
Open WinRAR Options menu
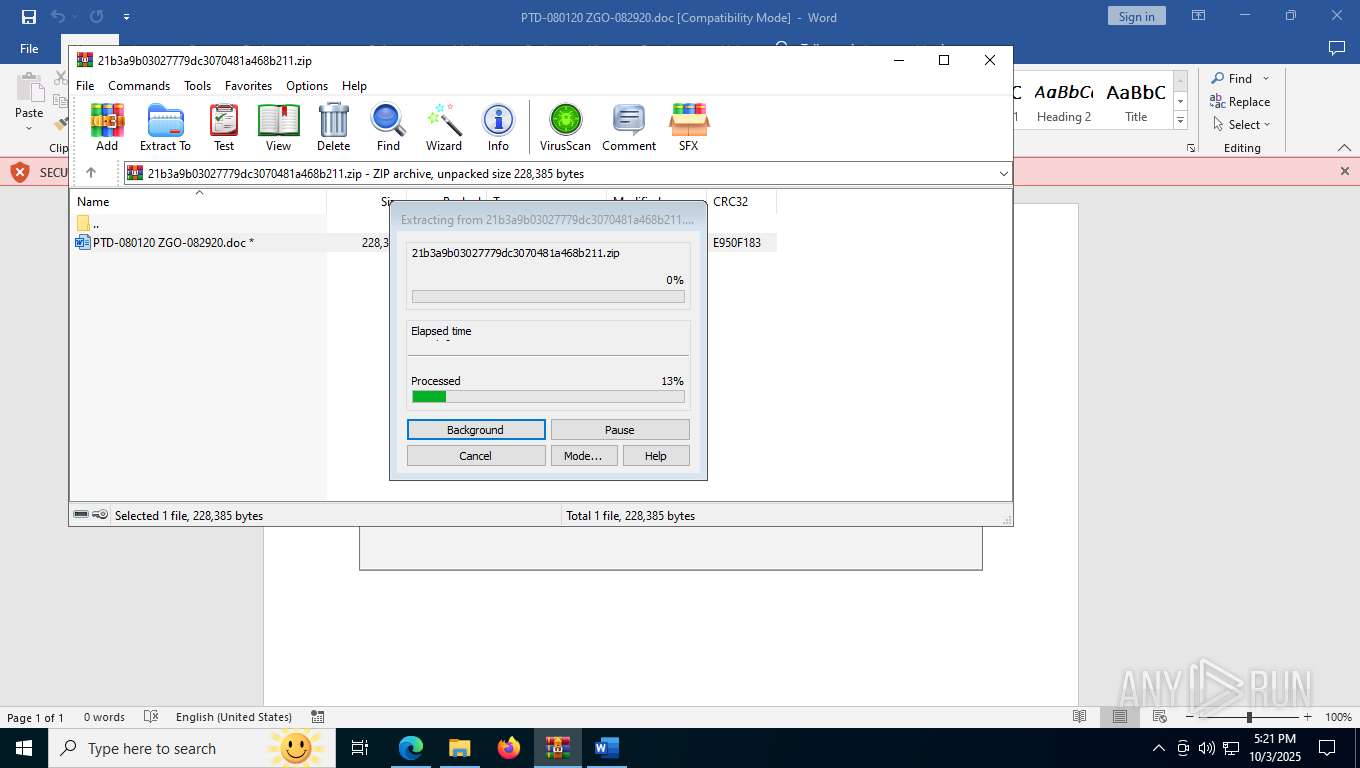click(x=307, y=86)
